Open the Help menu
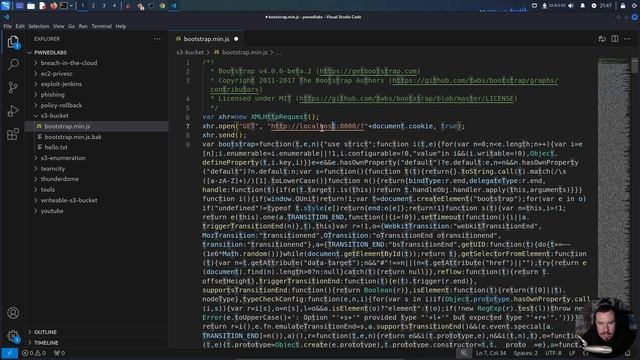Viewport: 640px width, 360px height. coord(120,26)
